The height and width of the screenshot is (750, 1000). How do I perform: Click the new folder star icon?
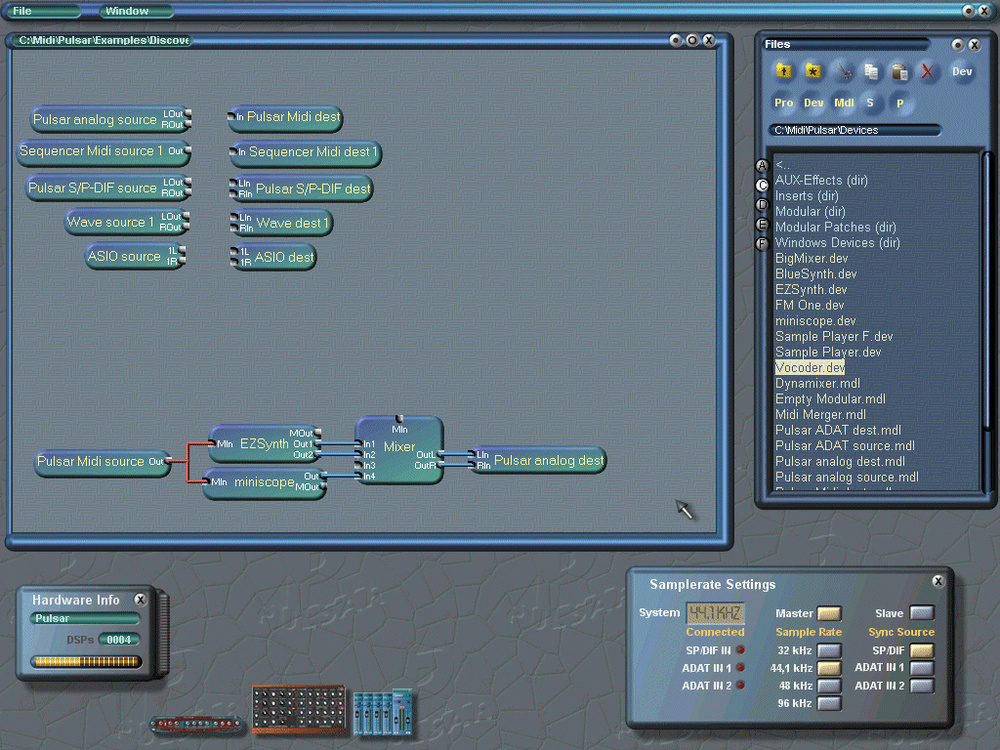point(813,71)
